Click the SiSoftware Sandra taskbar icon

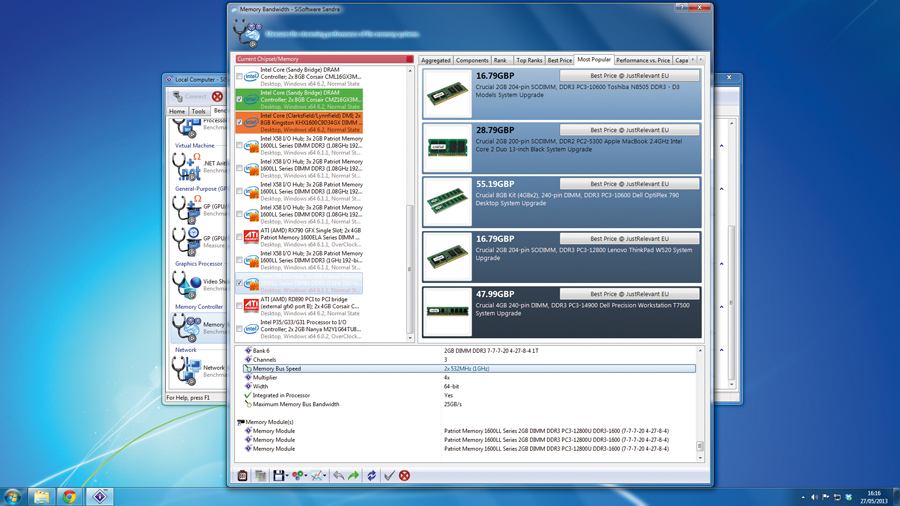point(99,496)
